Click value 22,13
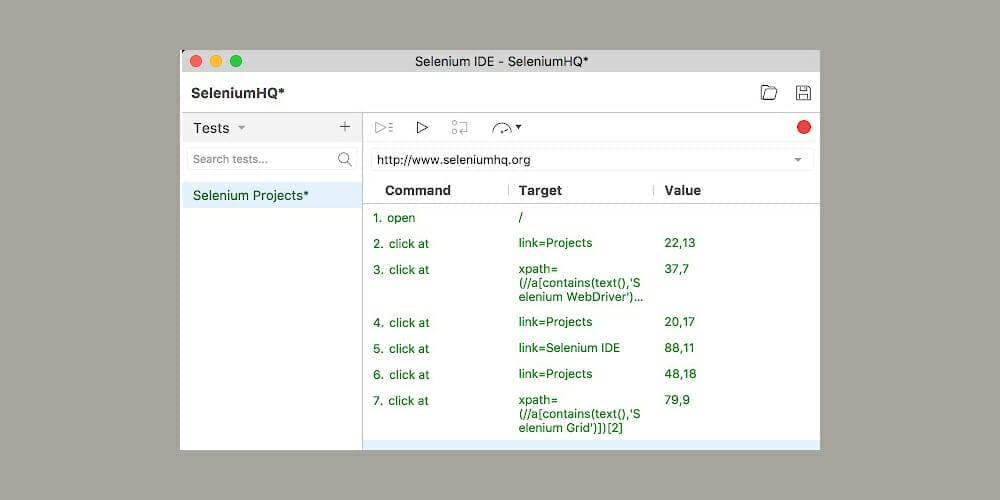This screenshot has width=1000, height=500. click(680, 243)
